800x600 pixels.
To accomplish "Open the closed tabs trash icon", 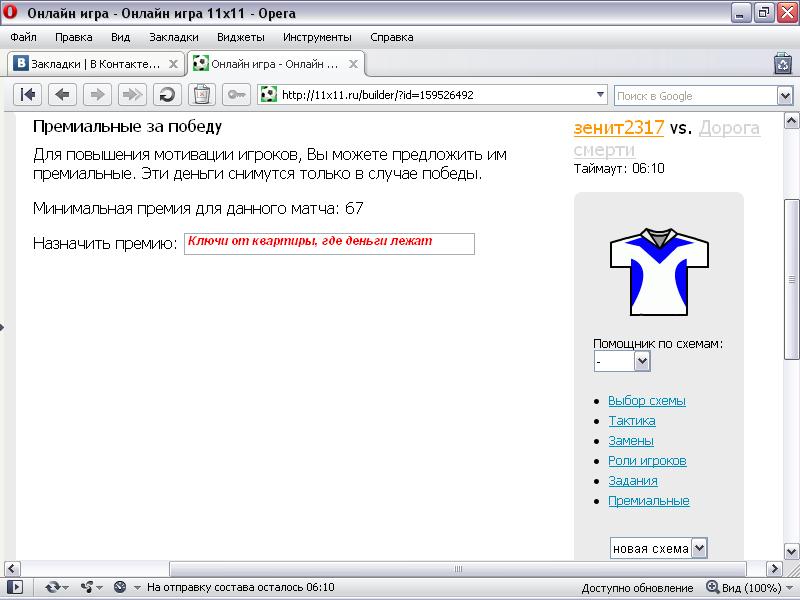I will pyautogui.click(x=782, y=64).
